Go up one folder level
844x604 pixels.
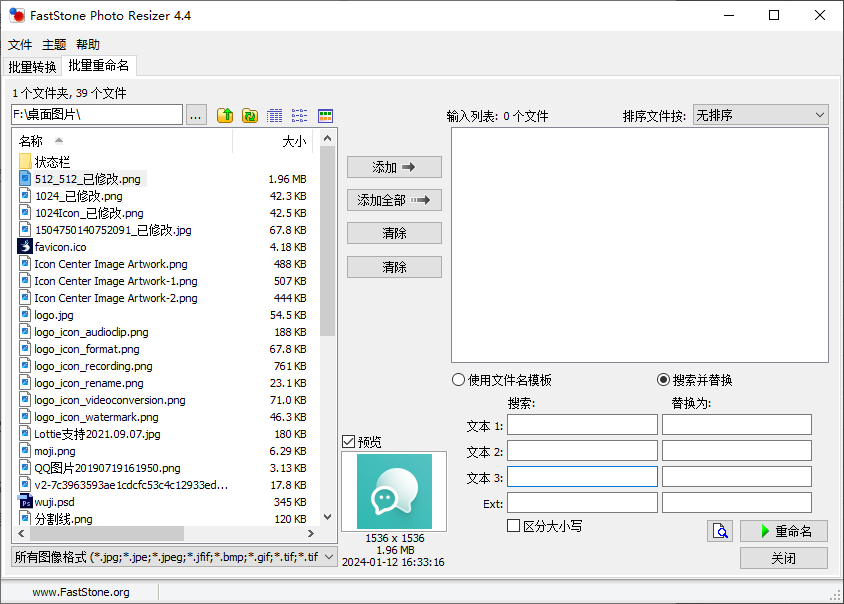pyautogui.click(x=225, y=116)
